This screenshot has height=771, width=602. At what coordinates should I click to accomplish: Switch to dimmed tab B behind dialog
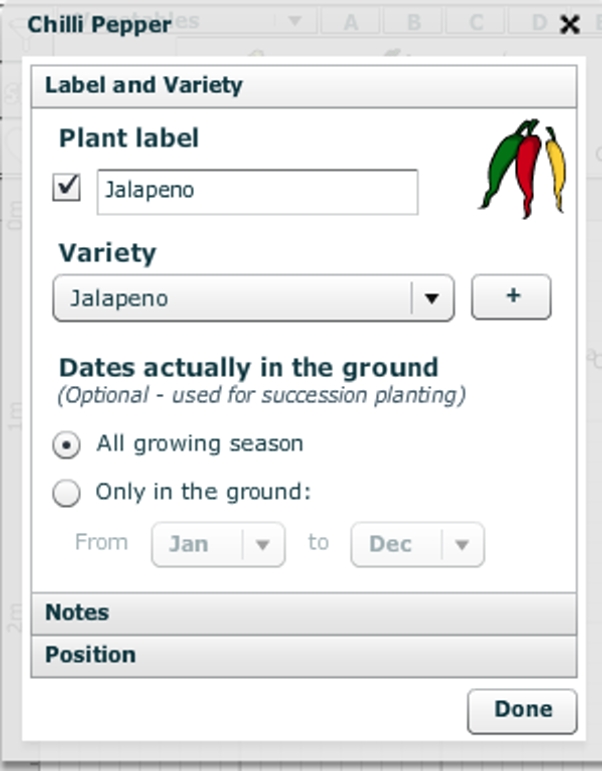[x=414, y=22]
